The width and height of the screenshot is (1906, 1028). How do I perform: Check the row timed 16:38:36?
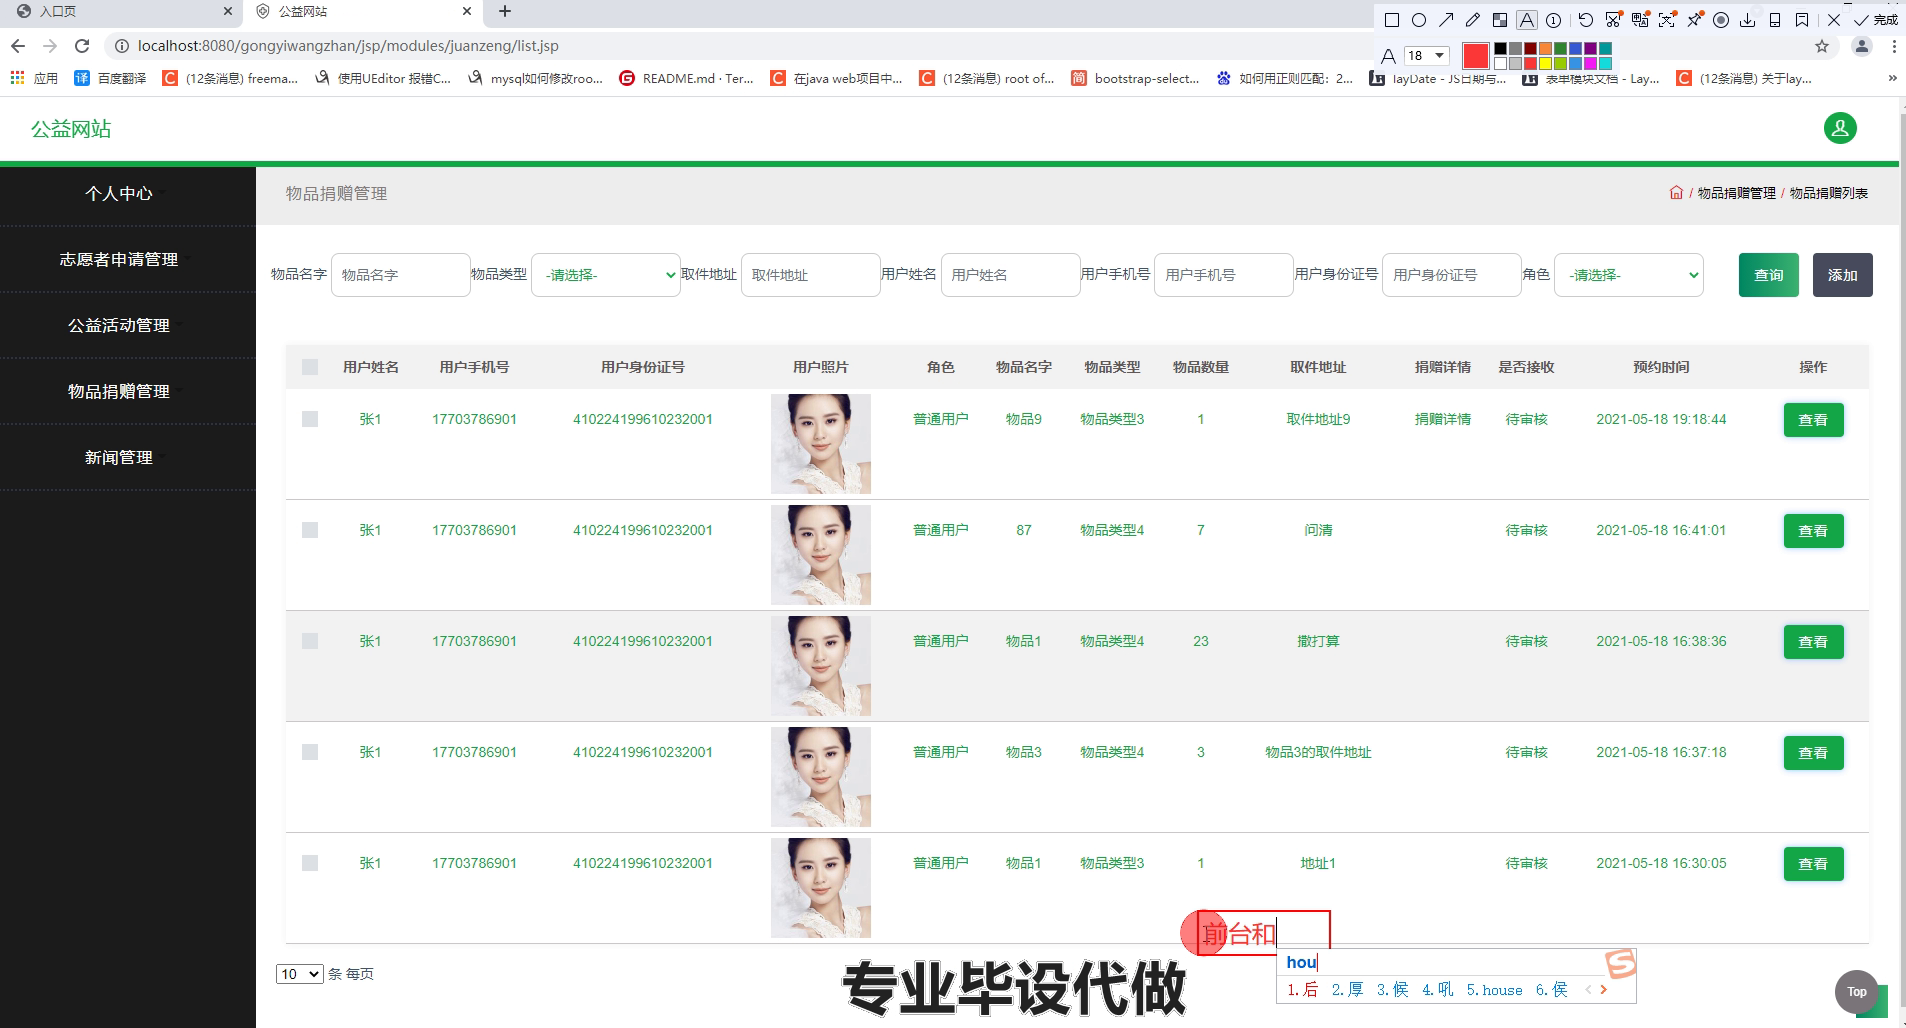click(x=310, y=641)
